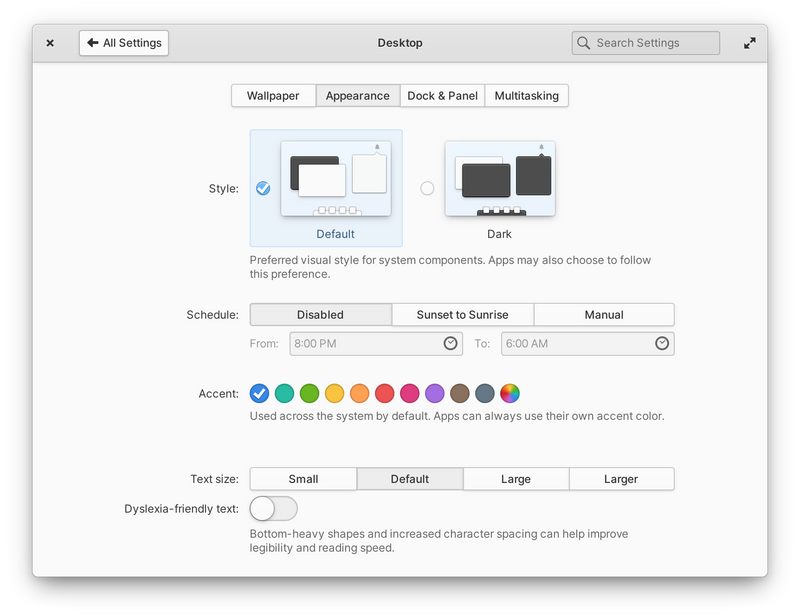Click the Desktop window title
The image size is (800, 616).
pyautogui.click(x=400, y=43)
